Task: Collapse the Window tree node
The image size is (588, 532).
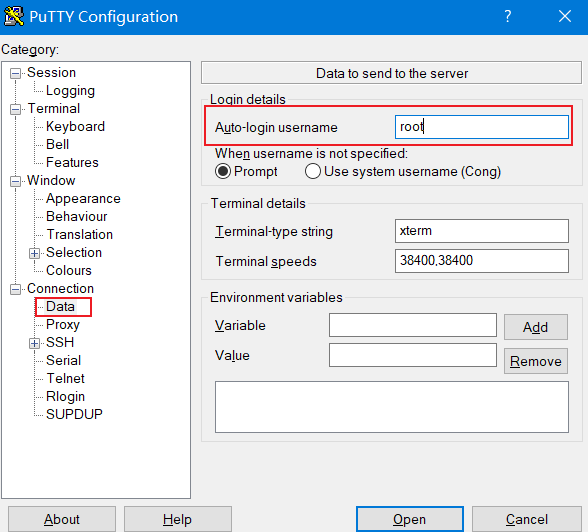Action: coord(15,181)
